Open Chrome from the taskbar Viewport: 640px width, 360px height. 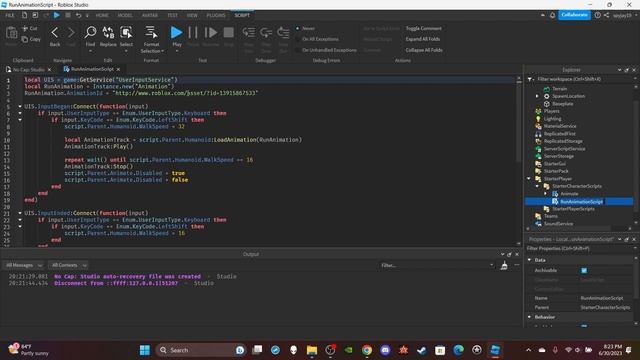367,350
